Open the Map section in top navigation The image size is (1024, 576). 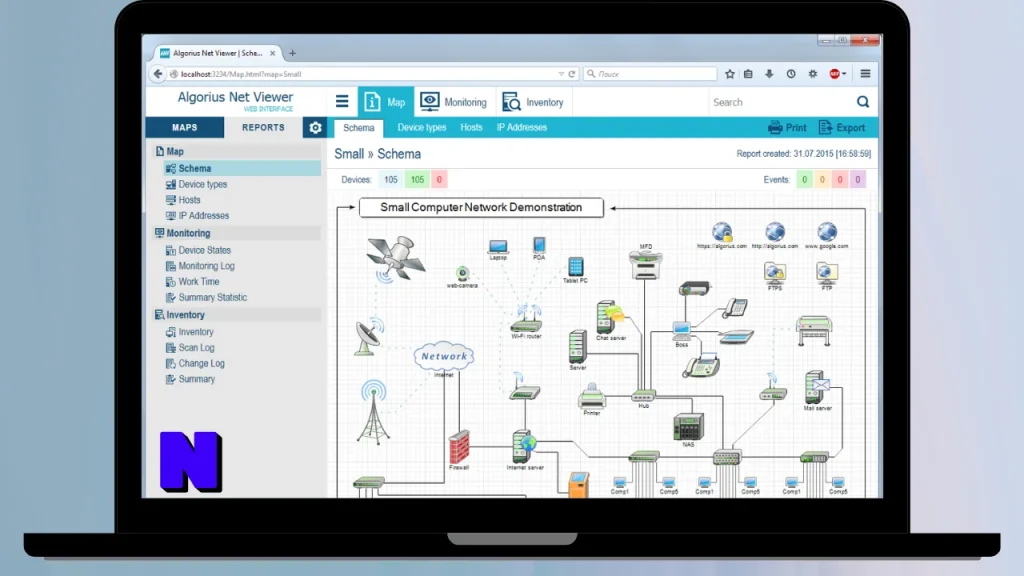385,102
